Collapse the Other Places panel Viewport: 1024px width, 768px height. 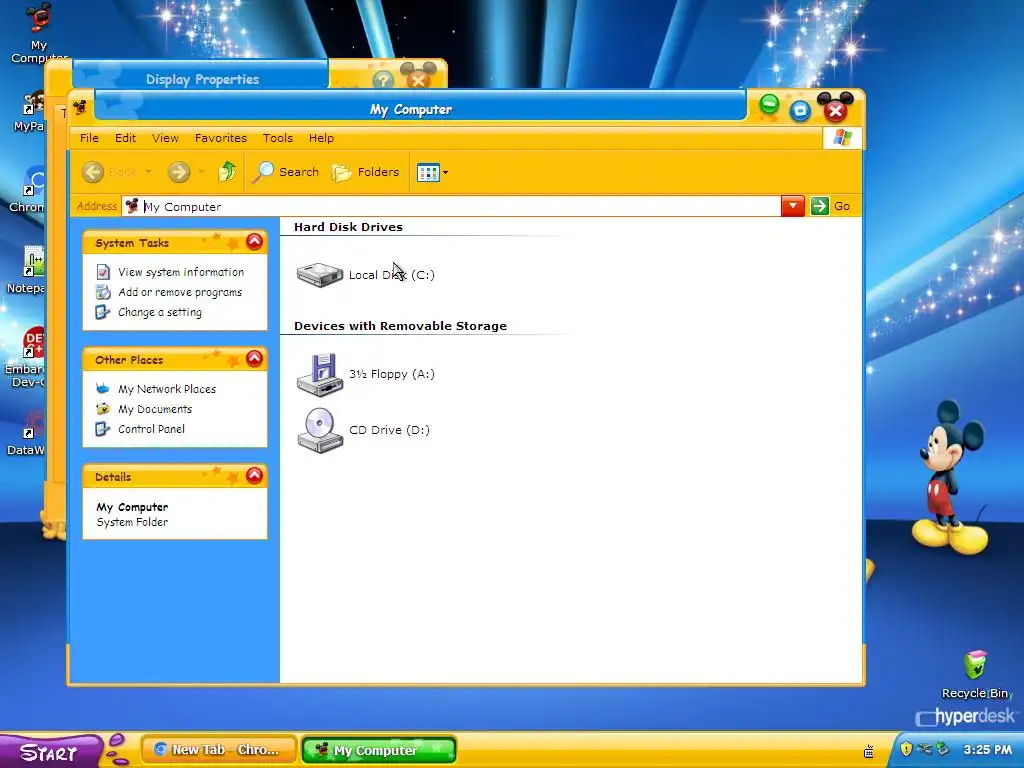tap(254, 359)
